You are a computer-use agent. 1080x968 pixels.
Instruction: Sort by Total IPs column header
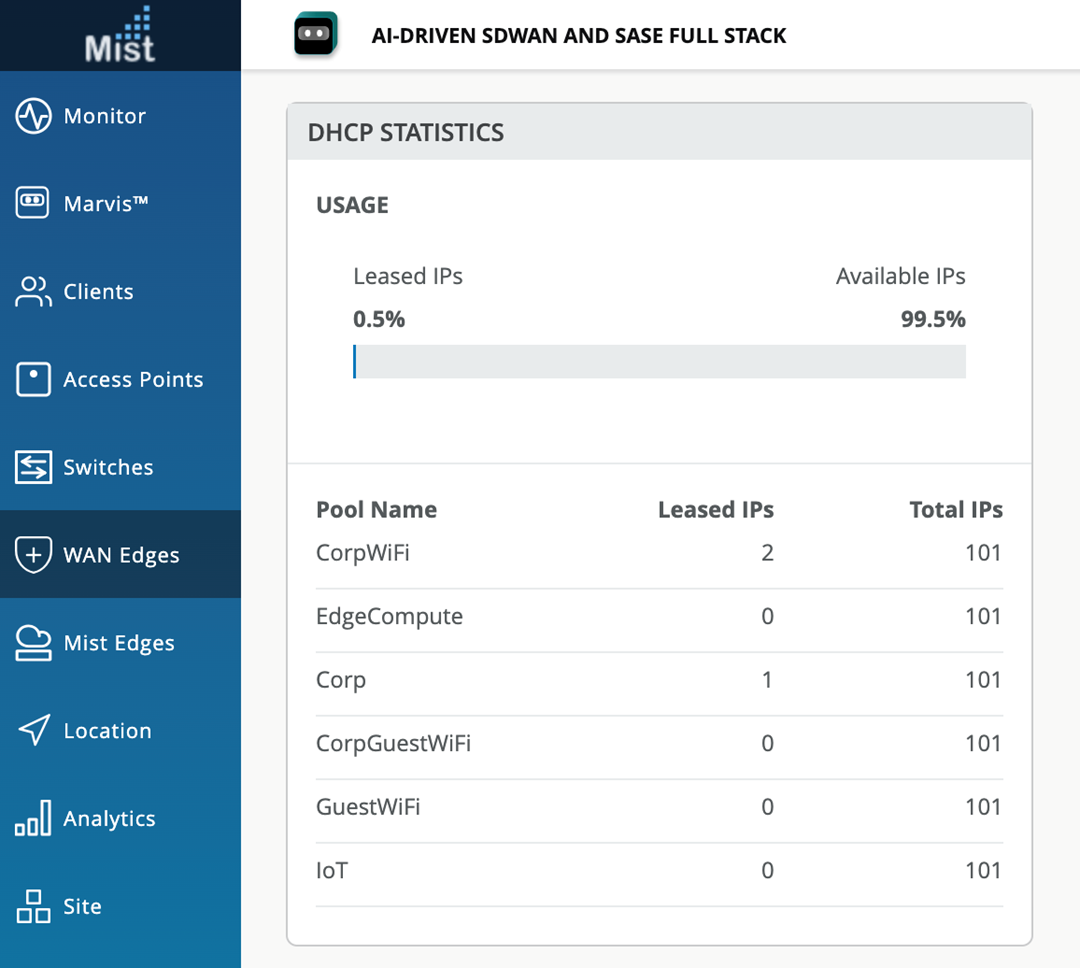955,510
